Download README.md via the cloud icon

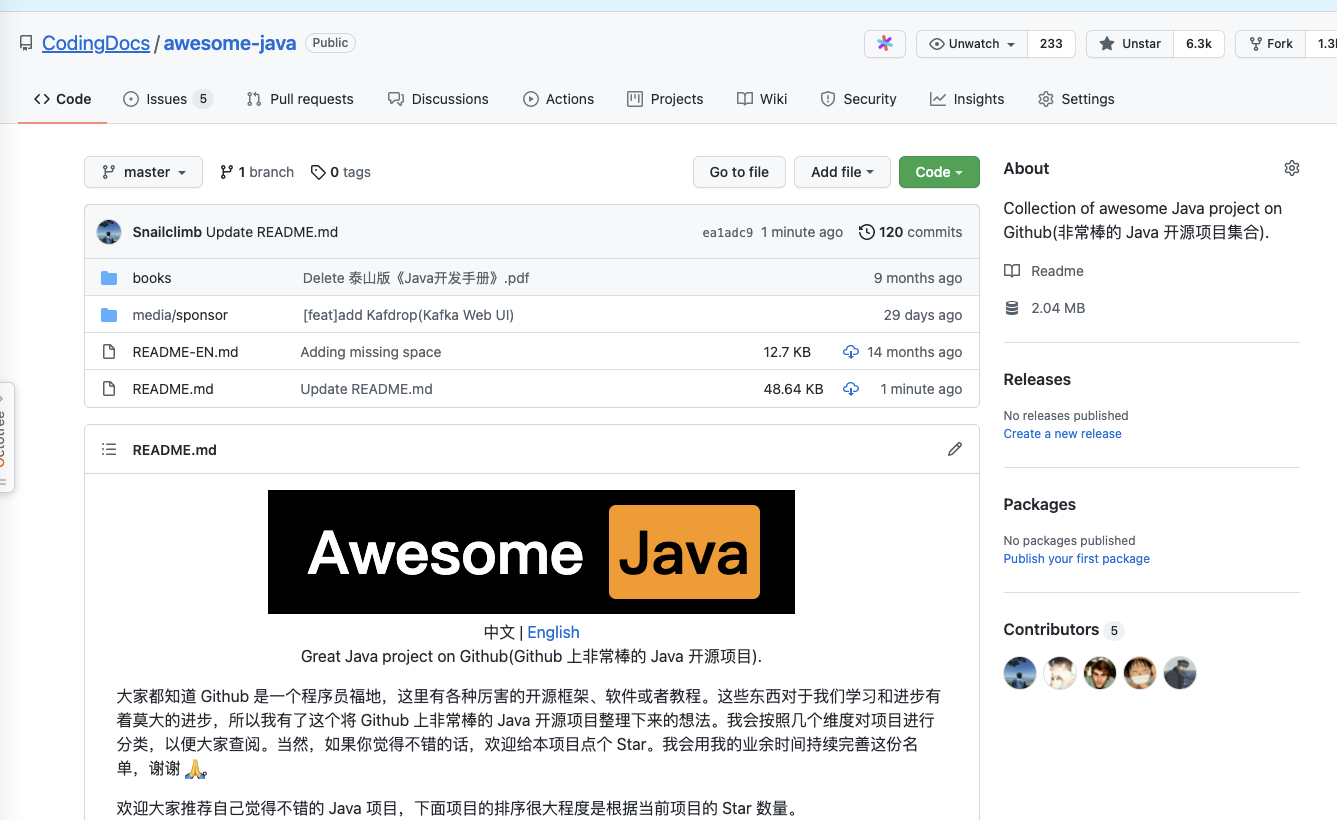point(851,389)
